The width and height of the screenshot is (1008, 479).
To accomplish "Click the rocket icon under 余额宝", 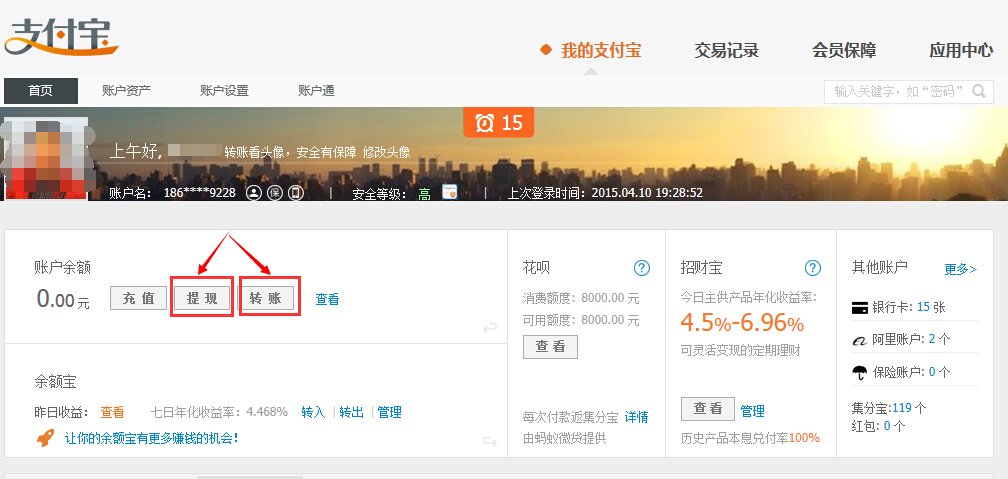I will [x=45, y=438].
